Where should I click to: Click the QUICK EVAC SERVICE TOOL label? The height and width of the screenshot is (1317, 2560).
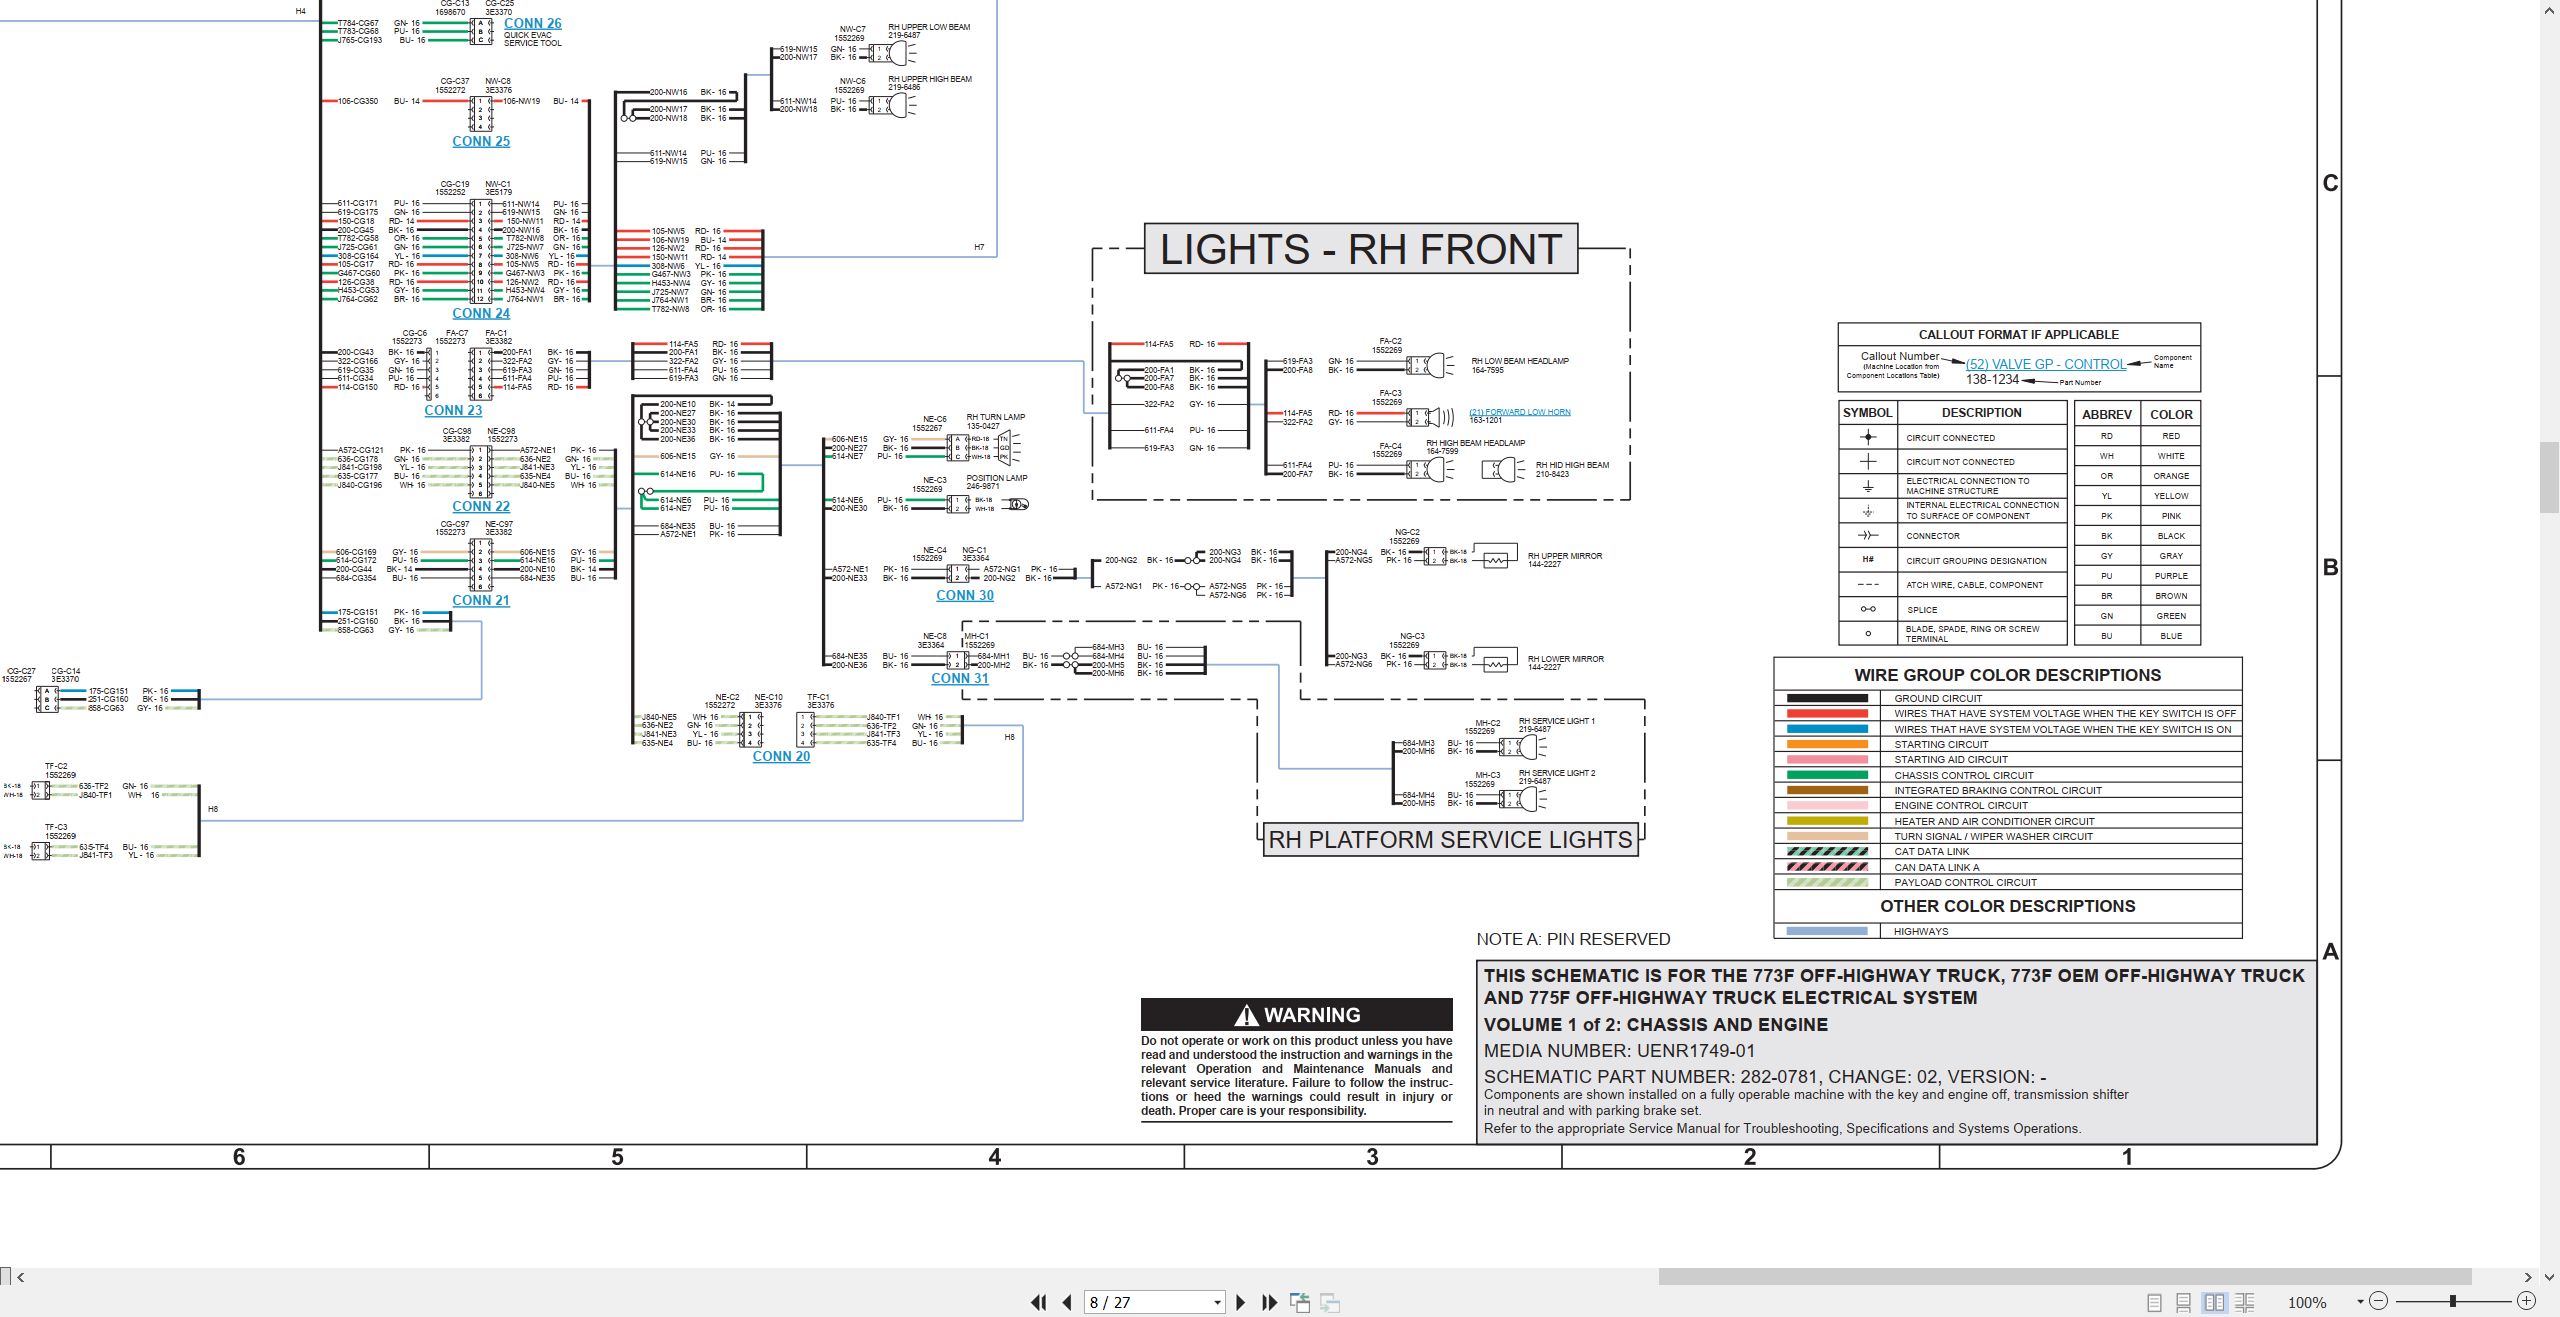click(532, 39)
